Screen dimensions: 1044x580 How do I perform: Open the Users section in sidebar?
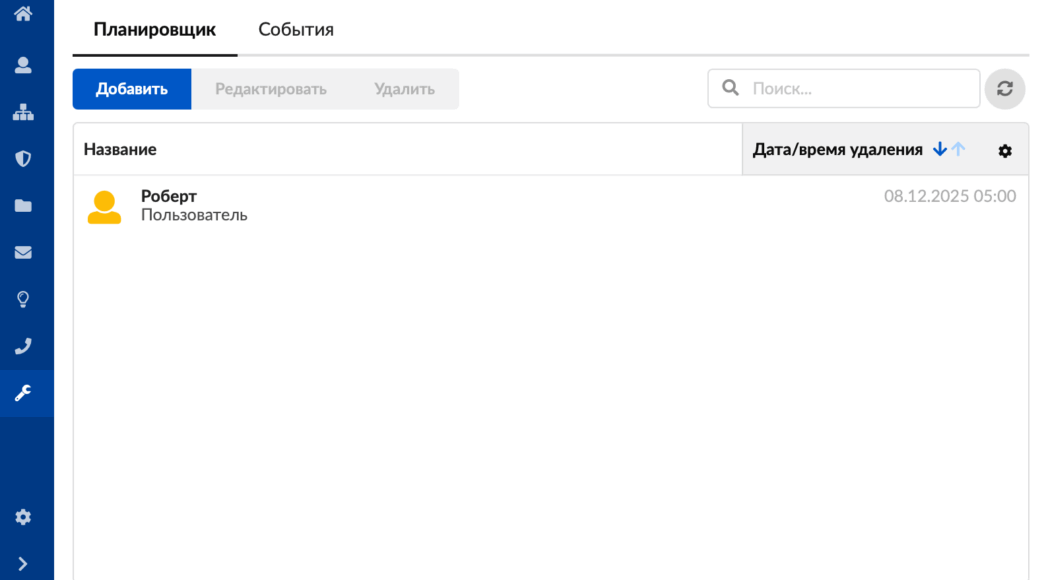click(23, 65)
